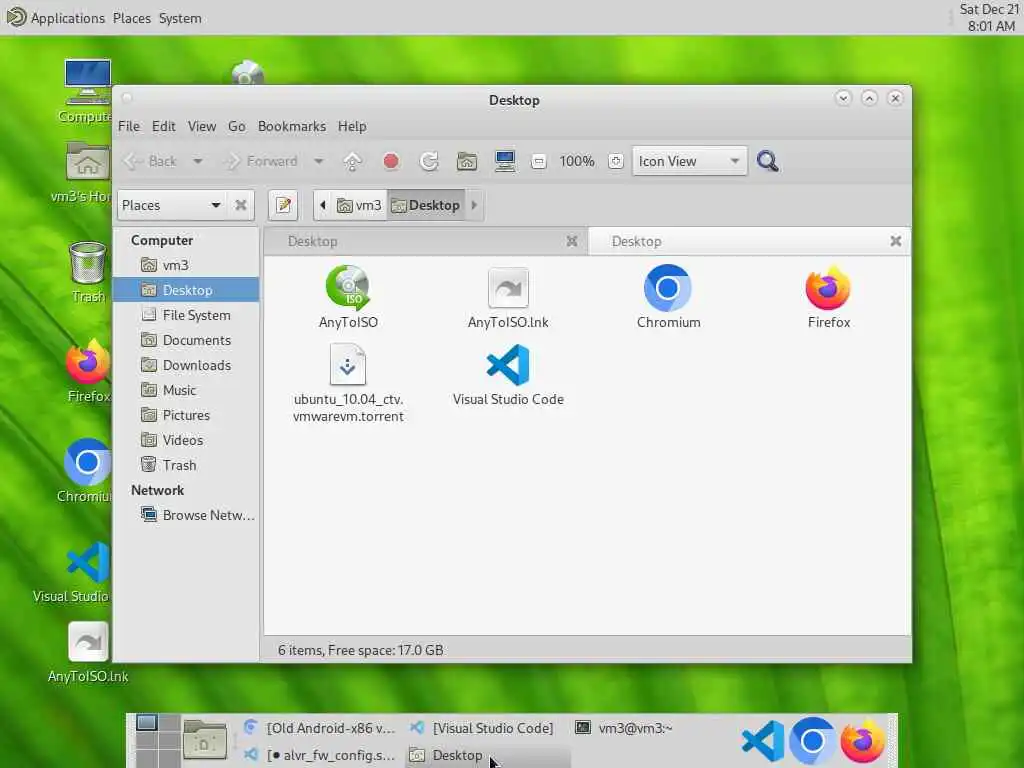Close the first Desktop tab
Image resolution: width=1024 pixels, height=768 pixels.
pos(572,242)
